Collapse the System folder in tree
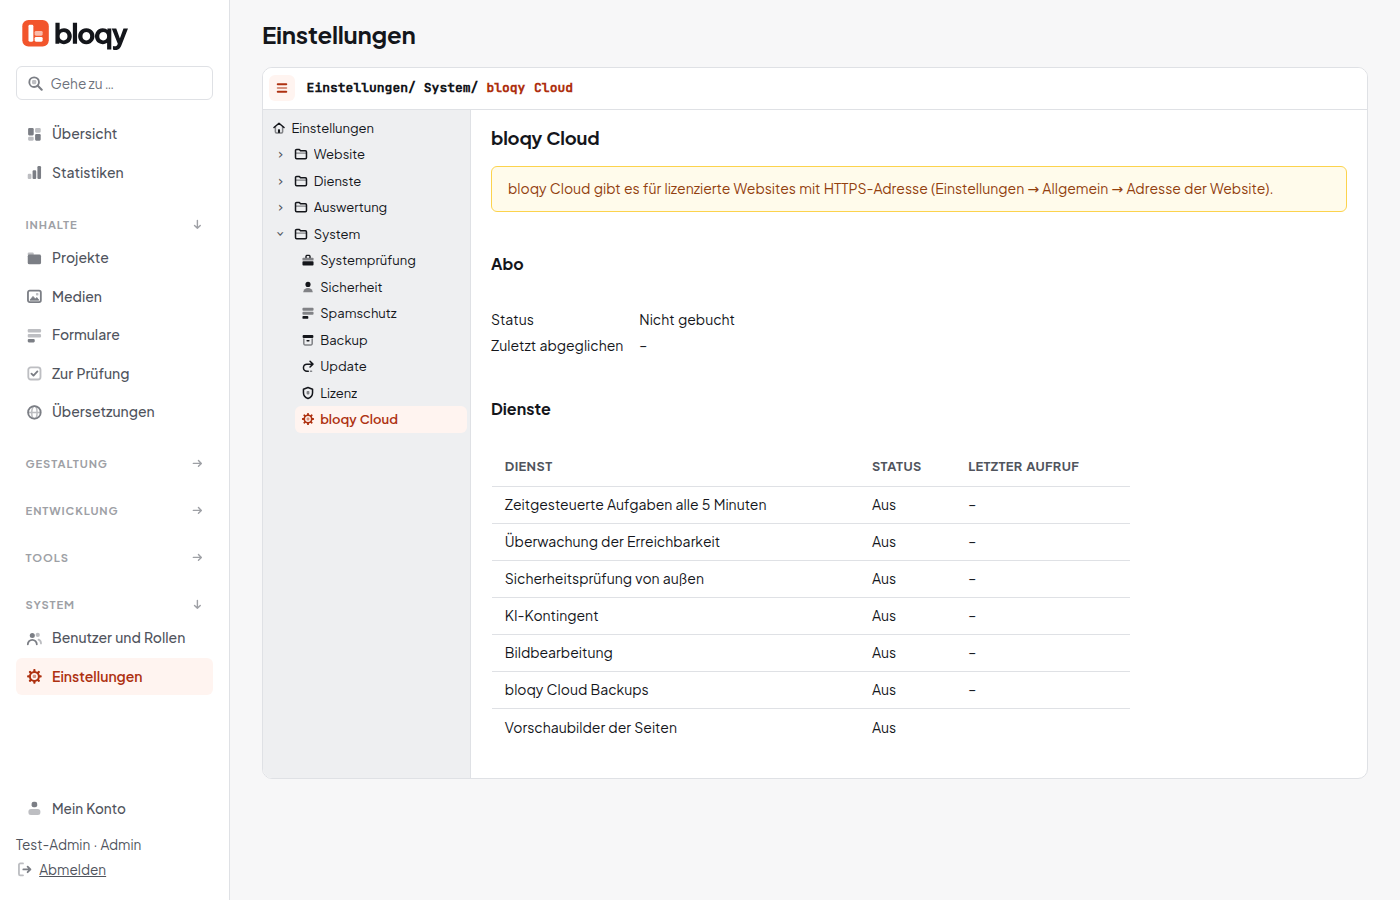The image size is (1400, 900). [281, 235]
